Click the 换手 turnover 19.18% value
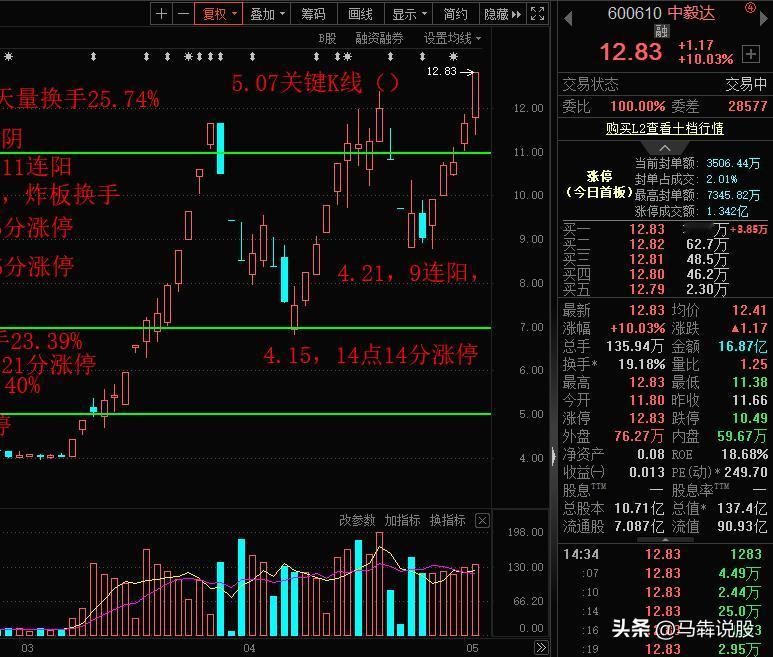Image resolution: width=773 pixels, height=657 pixels. [641, 364]
